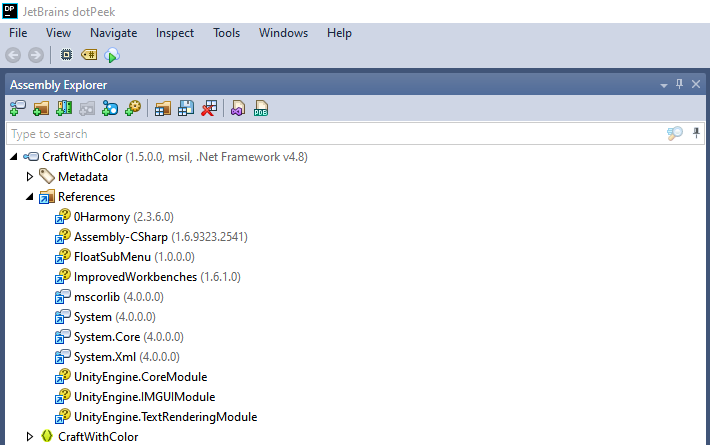Select UnityEngine.IMGUIModule reference
The image size is (710, 445).
pos(144,397)
